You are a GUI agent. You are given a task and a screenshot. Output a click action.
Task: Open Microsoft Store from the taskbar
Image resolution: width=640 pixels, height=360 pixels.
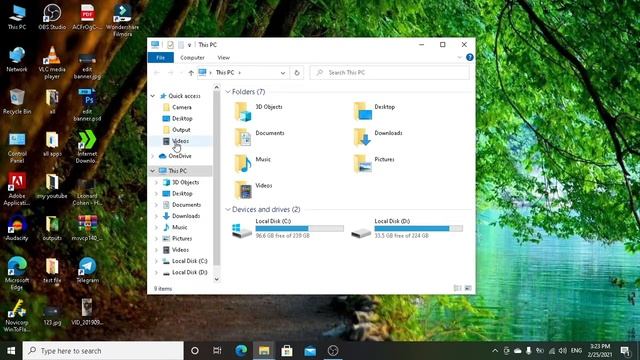(287, 351)
